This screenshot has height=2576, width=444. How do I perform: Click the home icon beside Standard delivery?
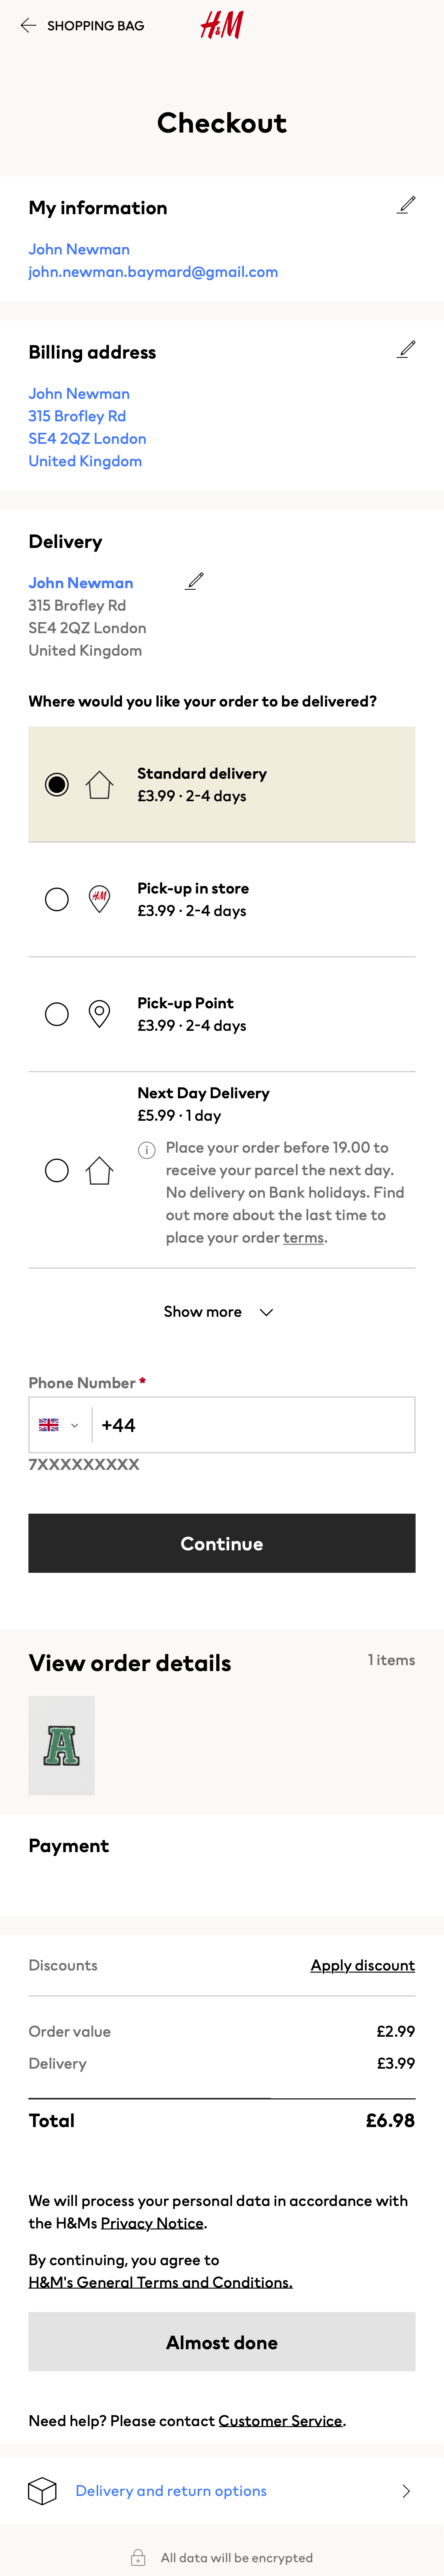tap(100, 784)
